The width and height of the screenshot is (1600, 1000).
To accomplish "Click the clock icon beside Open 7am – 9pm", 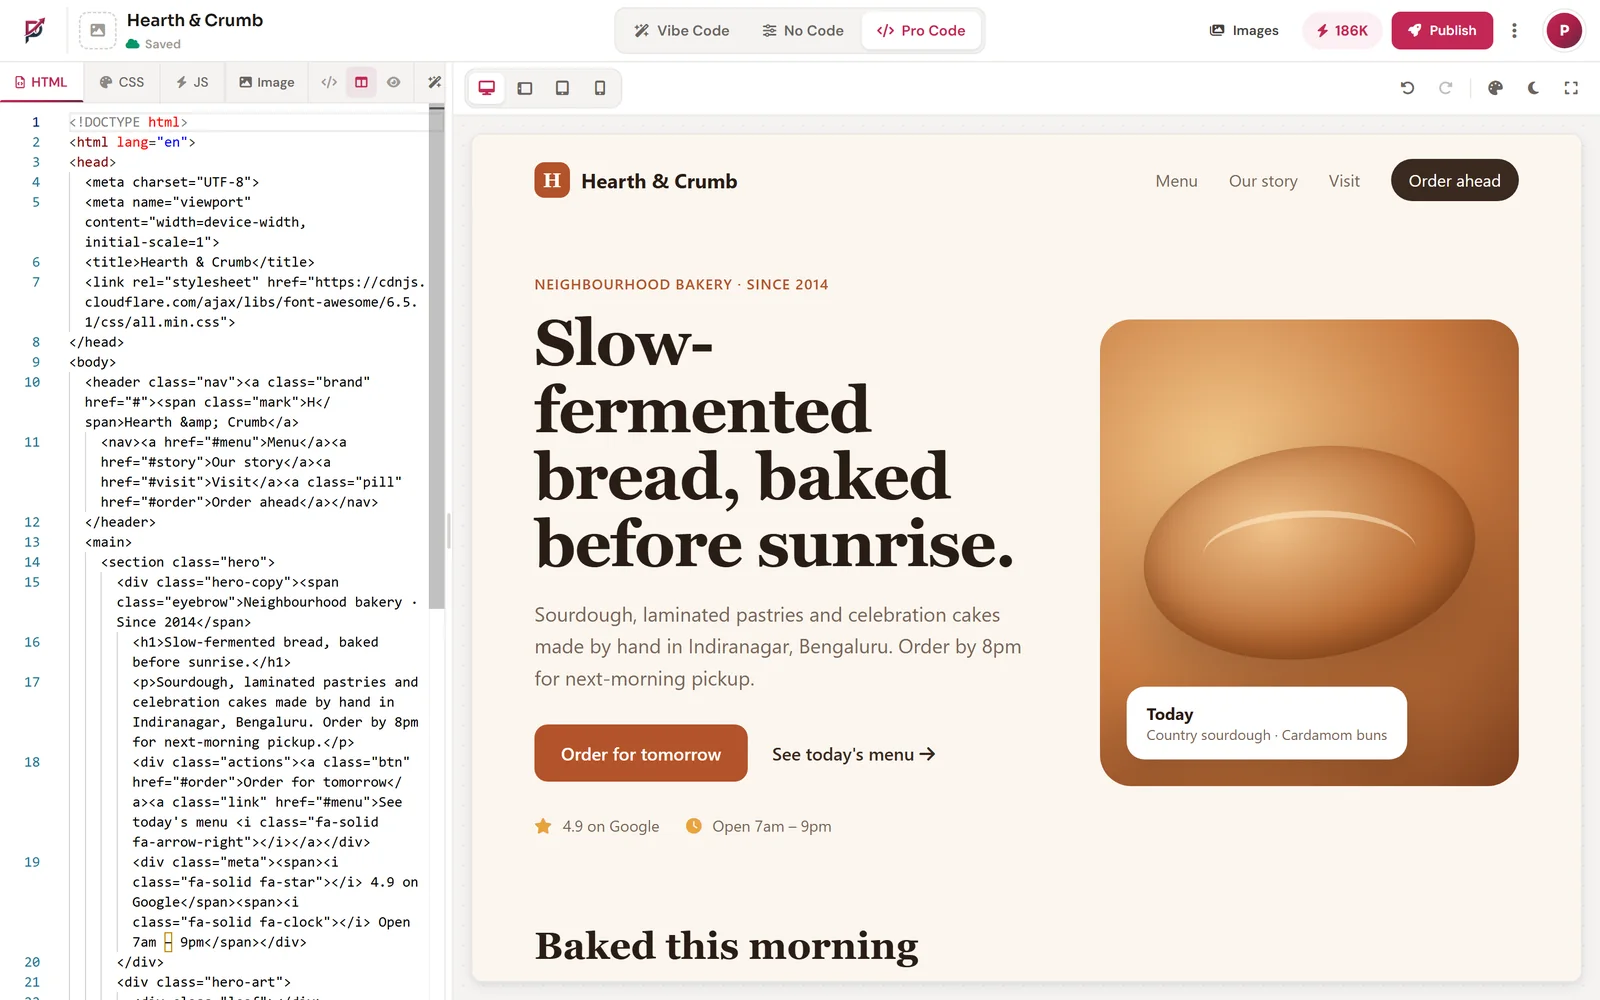I will 694,826.
